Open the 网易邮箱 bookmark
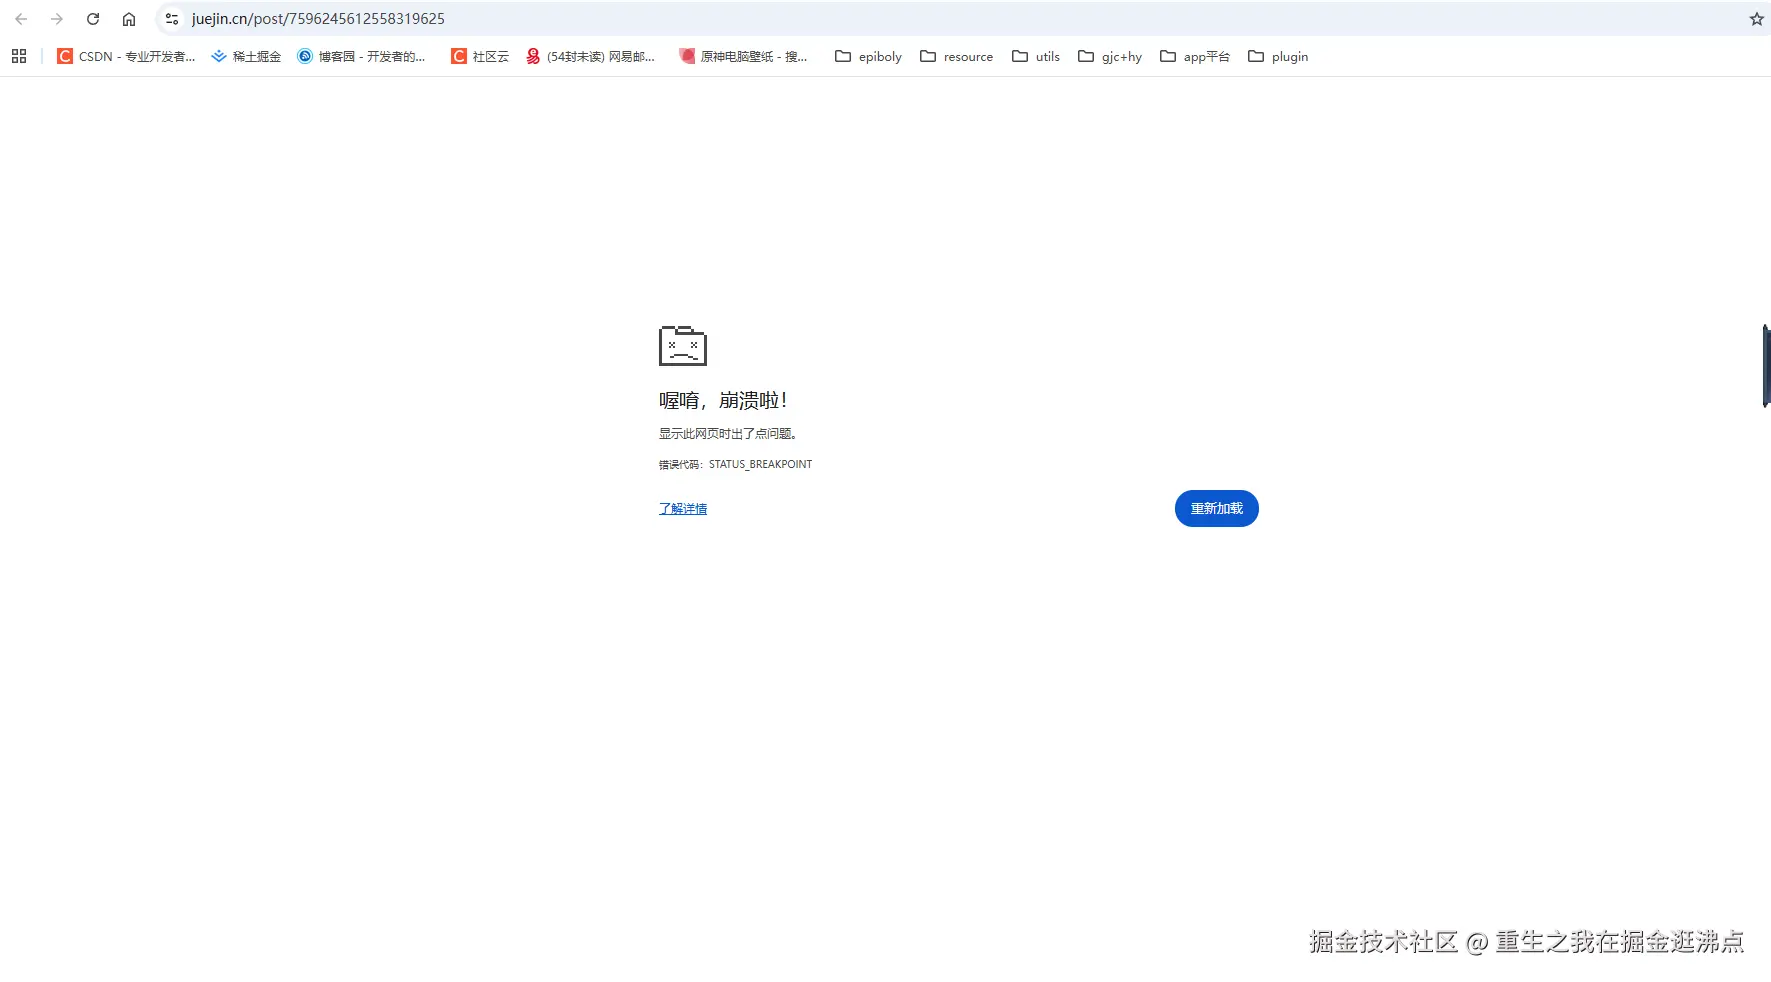Viewport: 1771px width, 982px height. [x=591, y=56]
